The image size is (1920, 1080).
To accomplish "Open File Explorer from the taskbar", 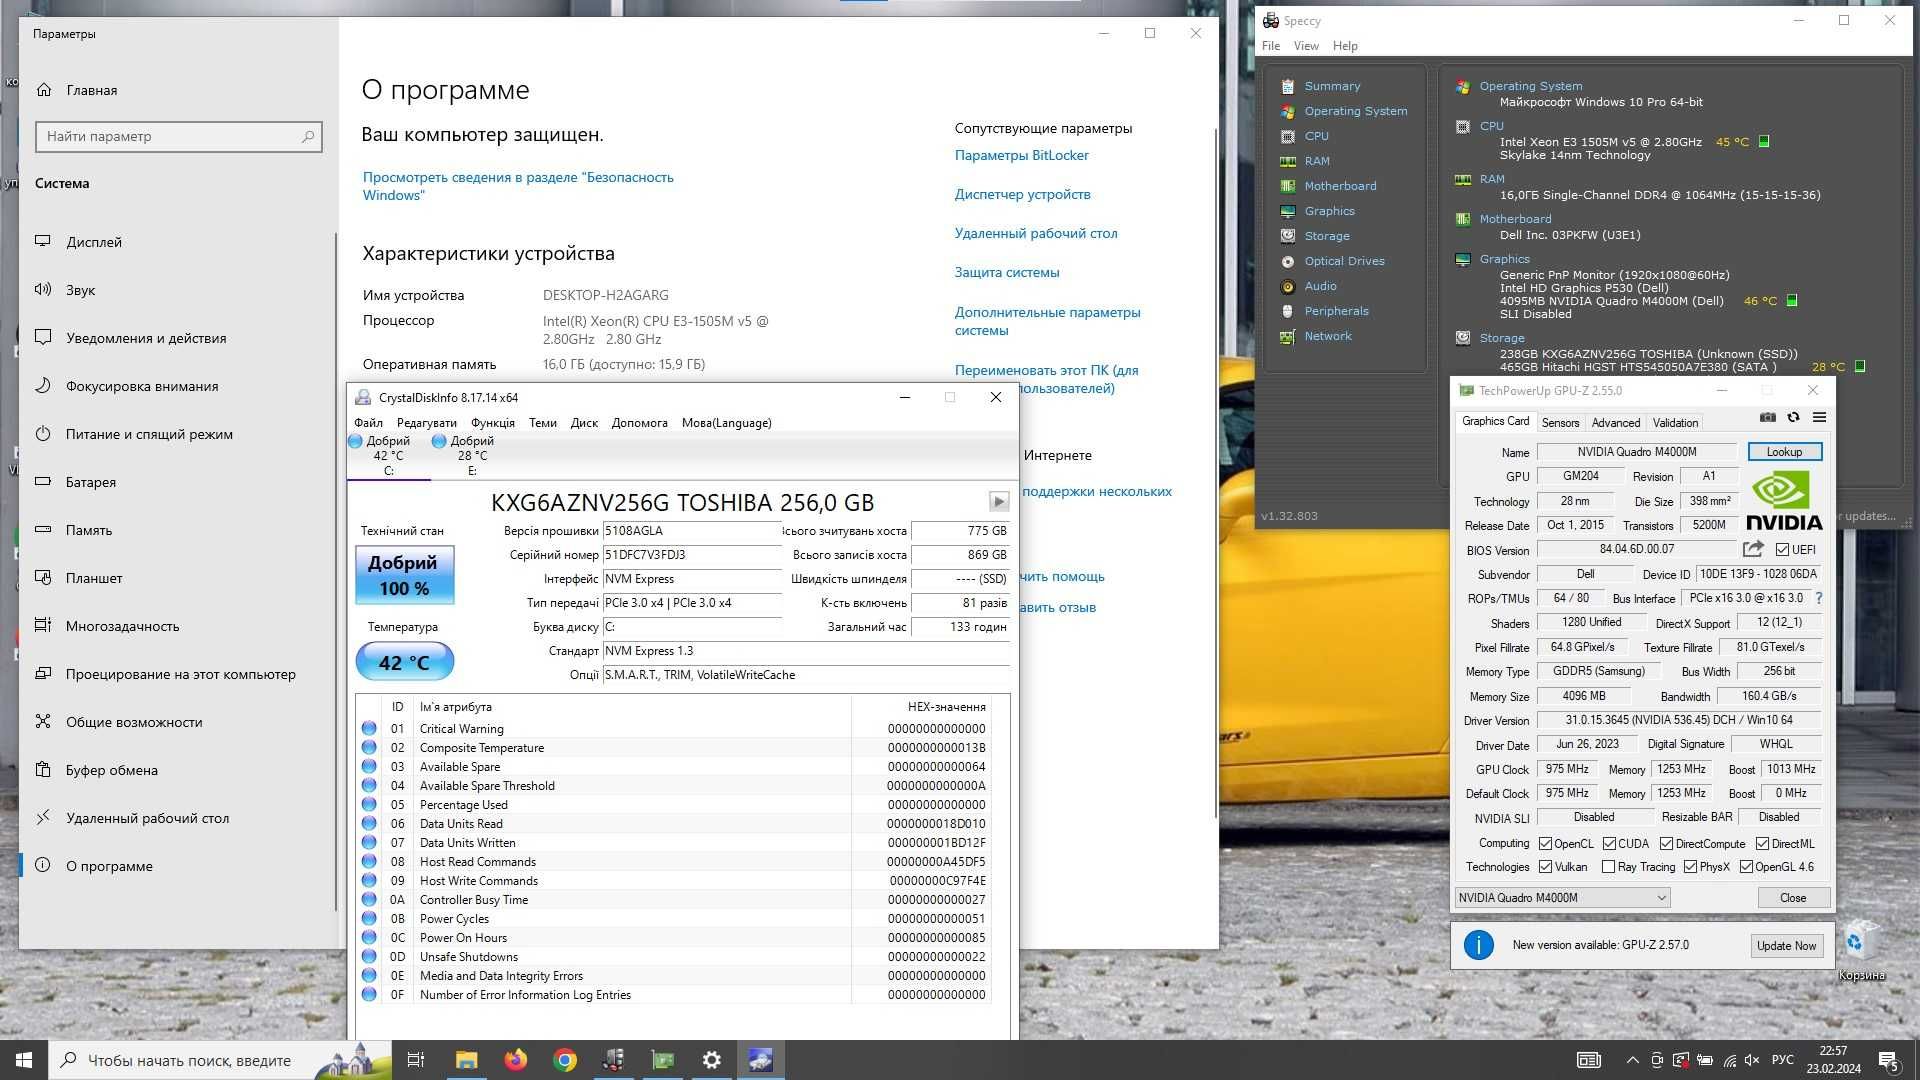I will pos(467,1060).
